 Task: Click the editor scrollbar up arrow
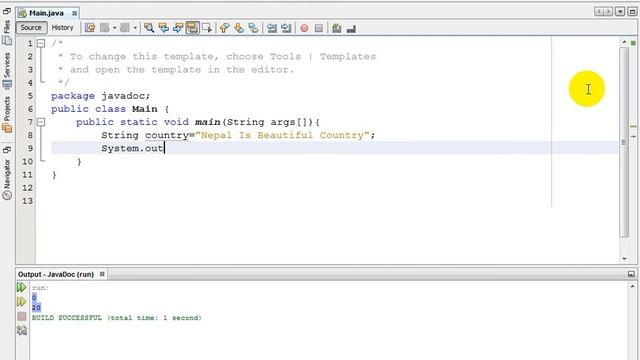click(x=624, y=42)
